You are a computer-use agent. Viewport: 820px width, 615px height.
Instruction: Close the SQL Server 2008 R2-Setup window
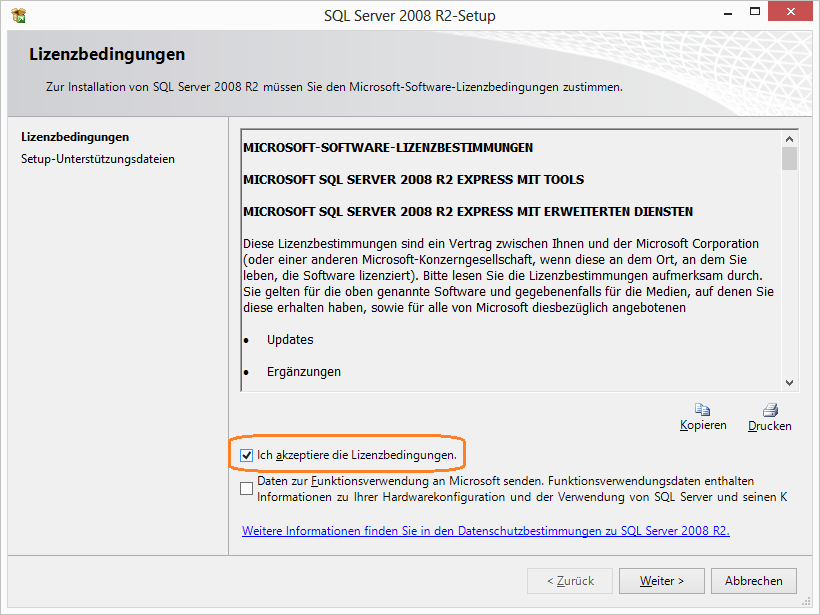click(x=791, y=12)
